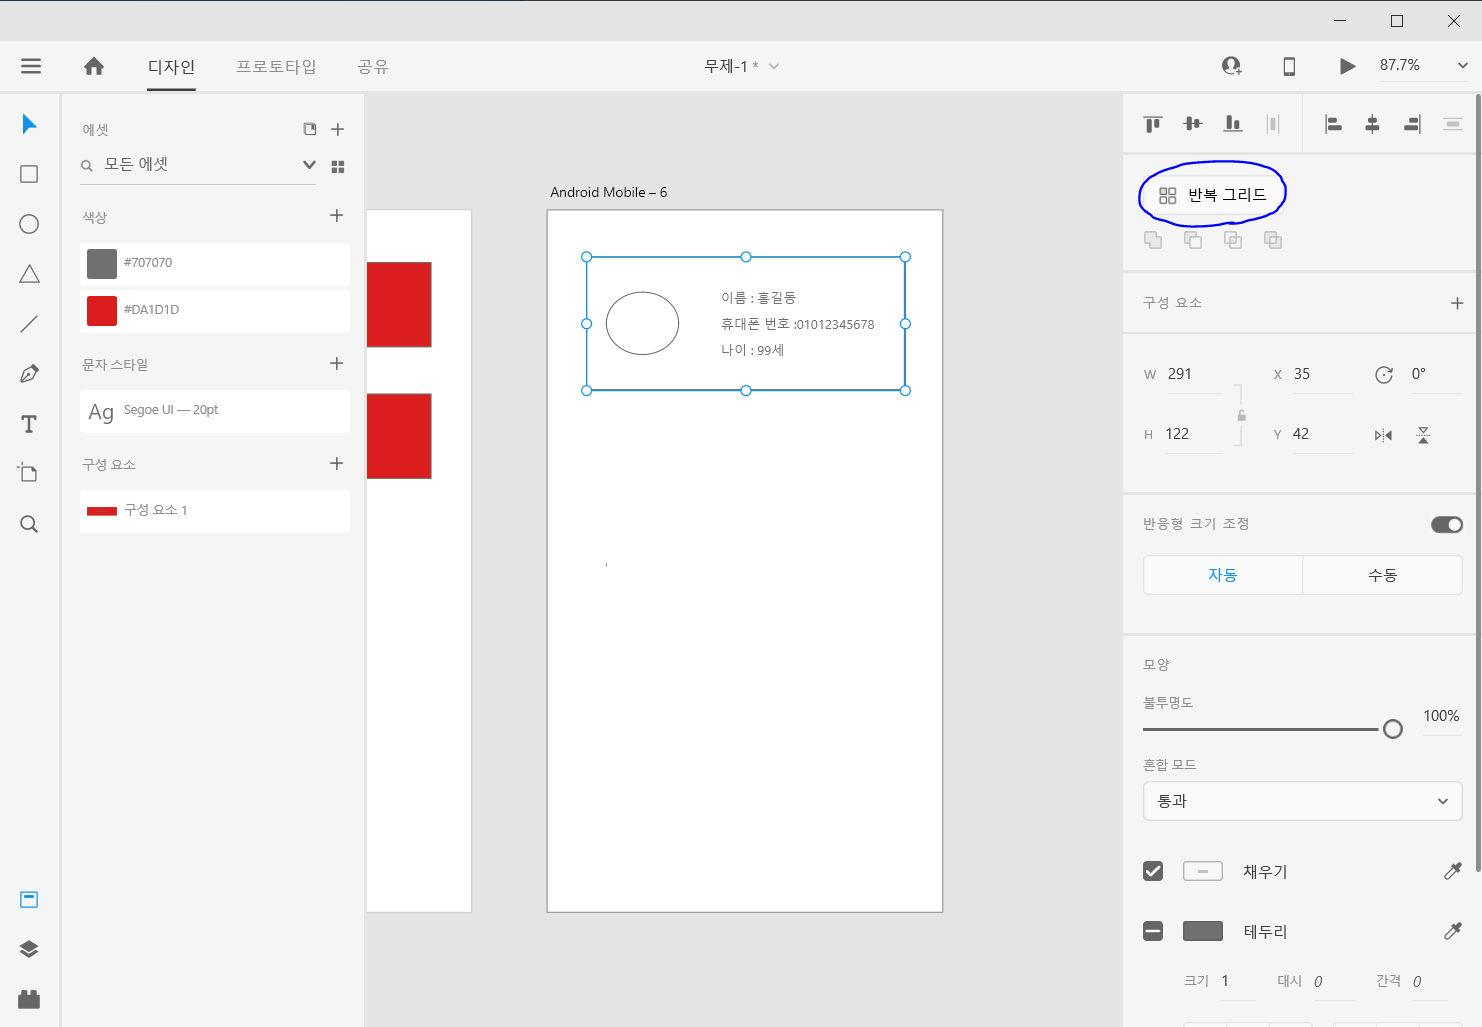1482x1027 pixels.
Task: Toggle 반응형 크기 조정 switch
Action: point(1447,524)
